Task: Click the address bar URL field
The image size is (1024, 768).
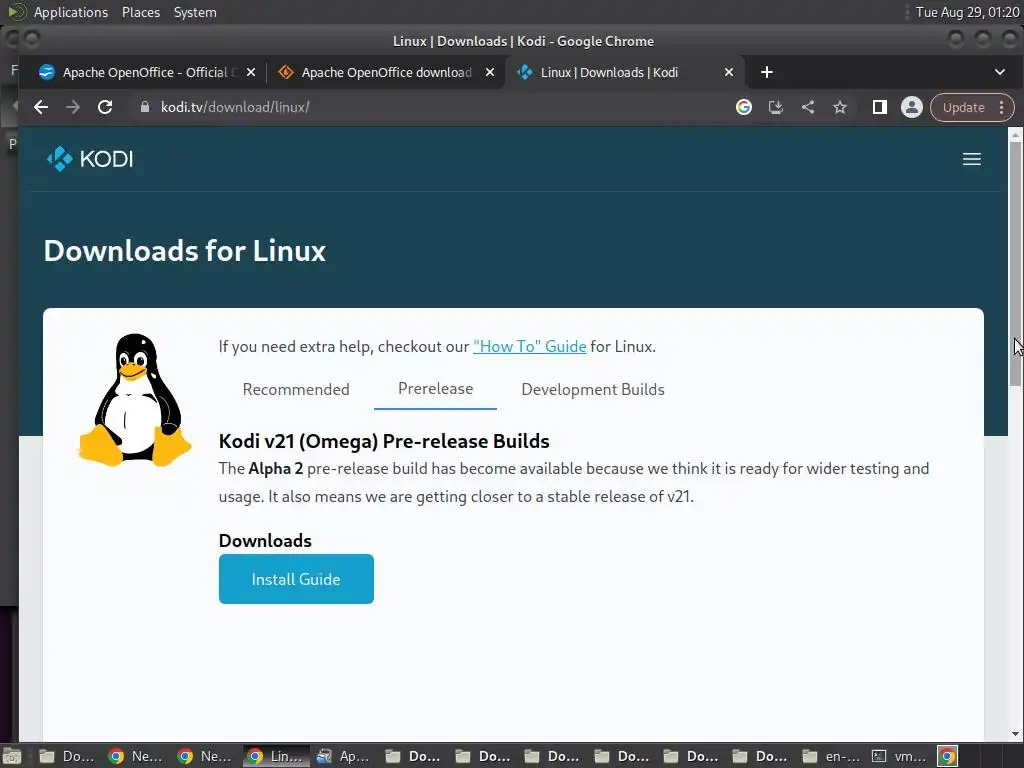Action: click(x=431, y=107)
